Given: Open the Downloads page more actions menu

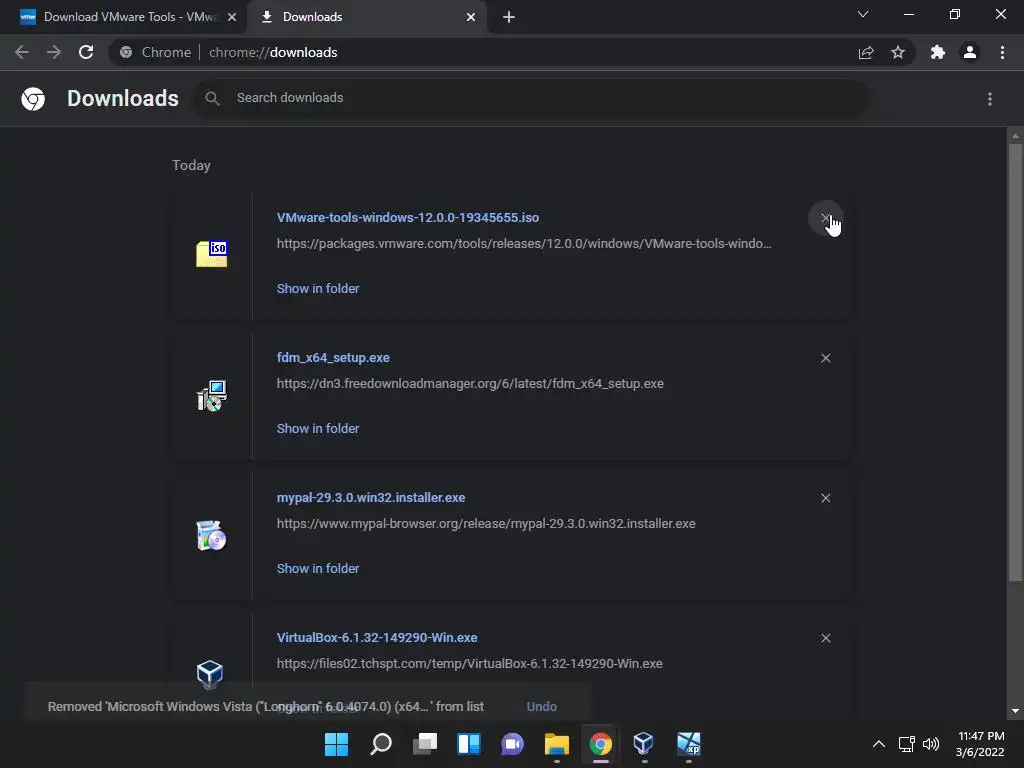Looking at the screenshot, I should coord(989,99).
